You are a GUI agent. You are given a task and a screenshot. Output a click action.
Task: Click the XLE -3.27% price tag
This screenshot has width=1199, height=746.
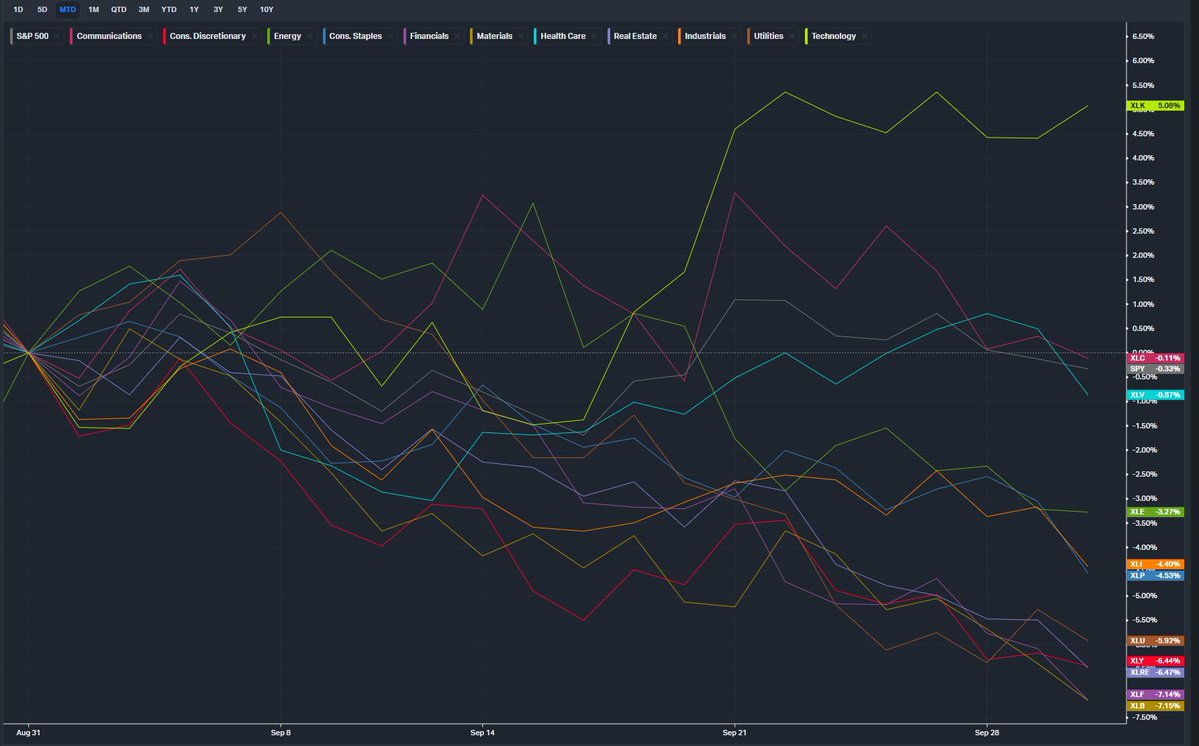(1155, 512)
